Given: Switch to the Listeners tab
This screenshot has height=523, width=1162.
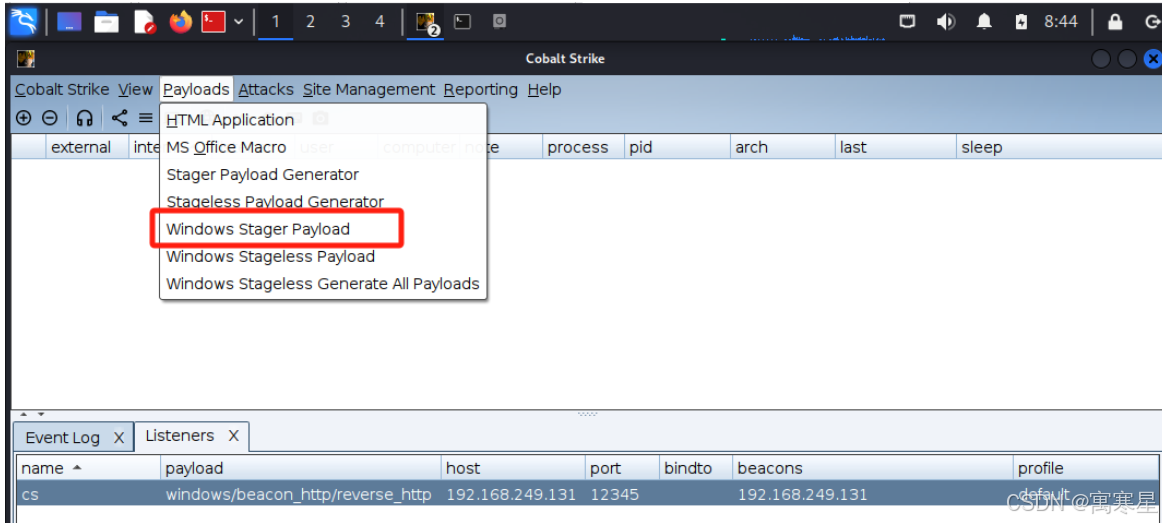Looking at the screenshot, I should click(x=179, y=436).
